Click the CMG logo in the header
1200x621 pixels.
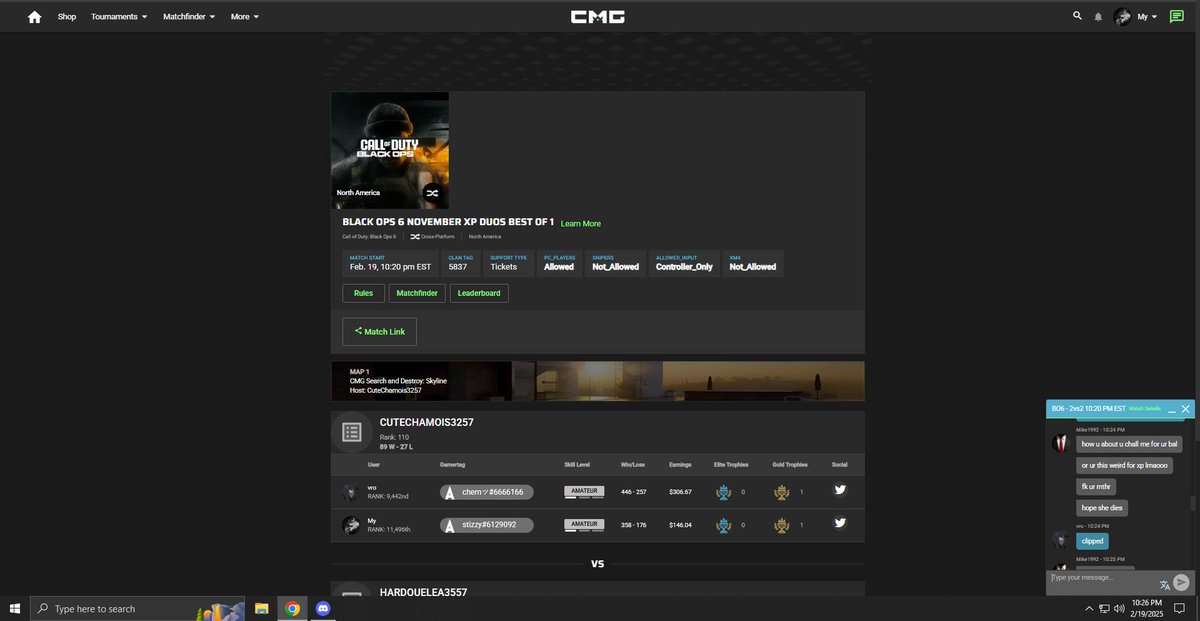[596, 17]
